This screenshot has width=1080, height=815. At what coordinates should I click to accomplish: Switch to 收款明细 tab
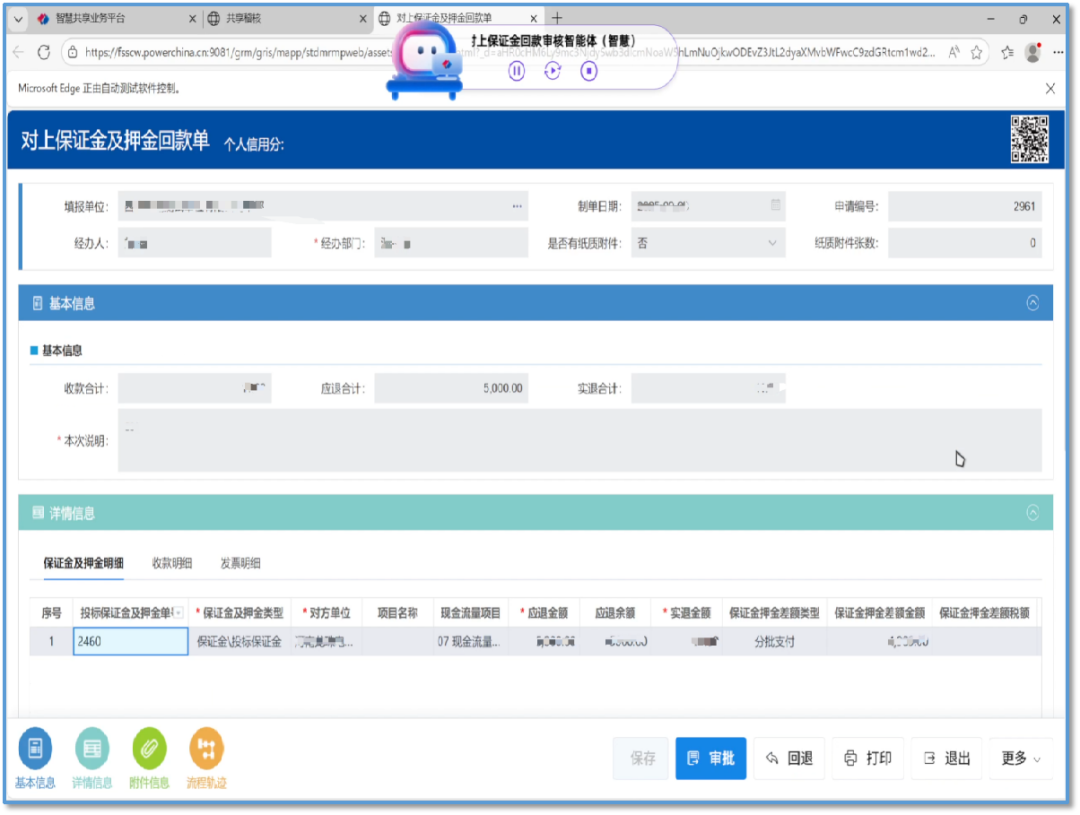(x=172, y=563)
